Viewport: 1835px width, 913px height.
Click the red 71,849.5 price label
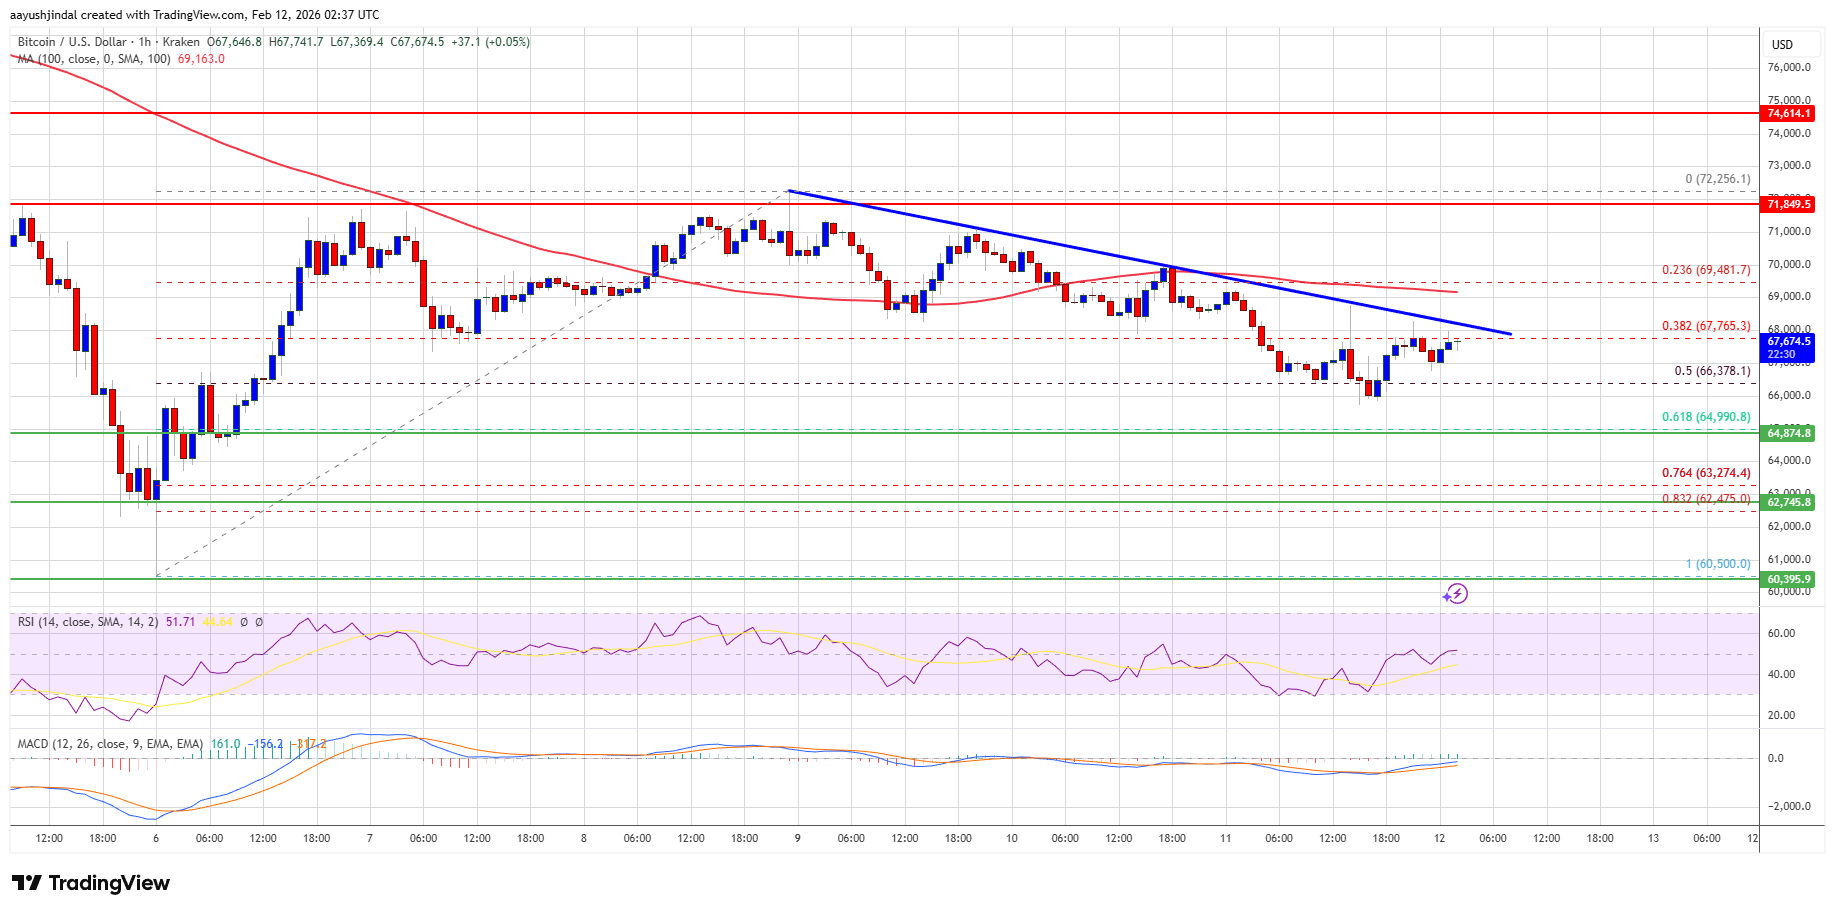click(x=1789, y=204)
